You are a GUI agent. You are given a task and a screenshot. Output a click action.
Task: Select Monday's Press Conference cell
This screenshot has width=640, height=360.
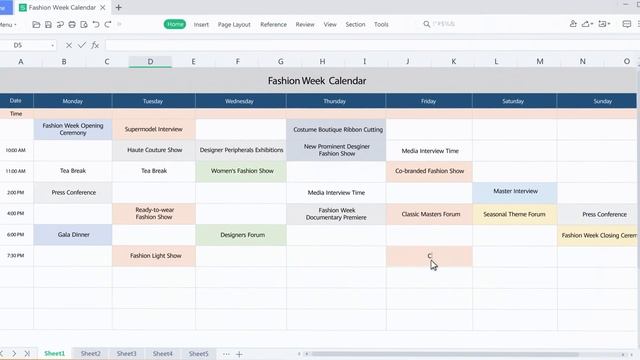73,193
